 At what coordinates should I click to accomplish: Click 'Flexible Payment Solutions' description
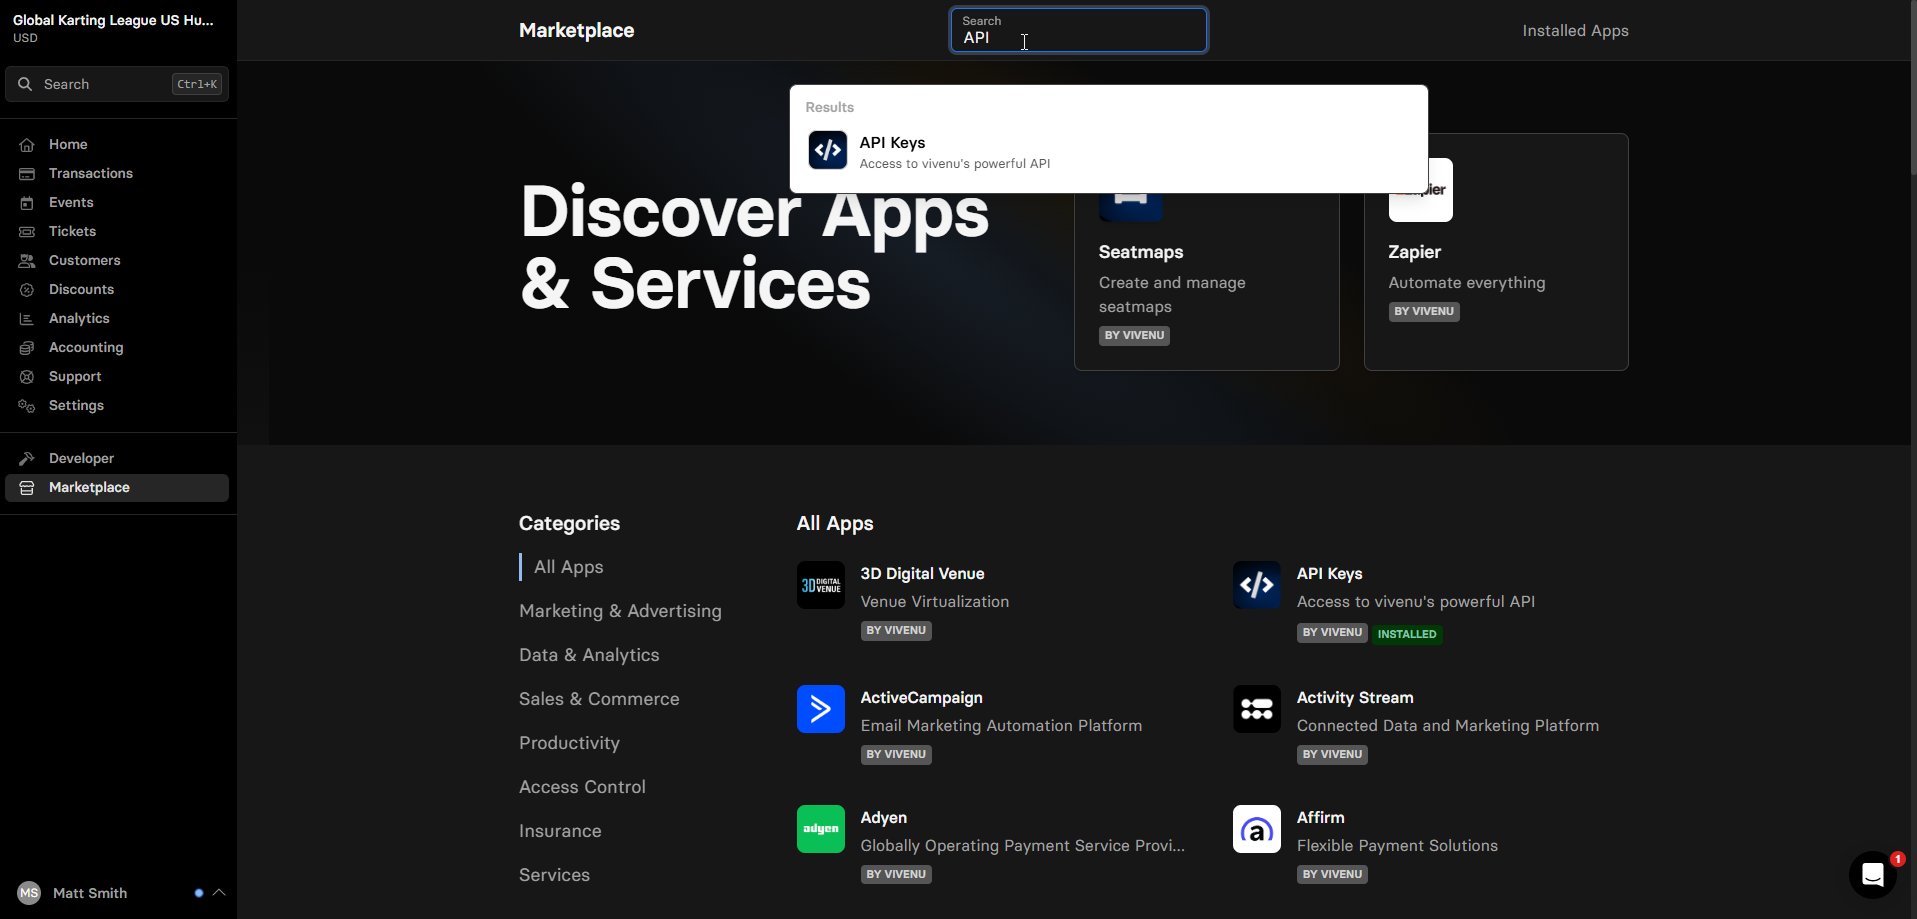1397,846
